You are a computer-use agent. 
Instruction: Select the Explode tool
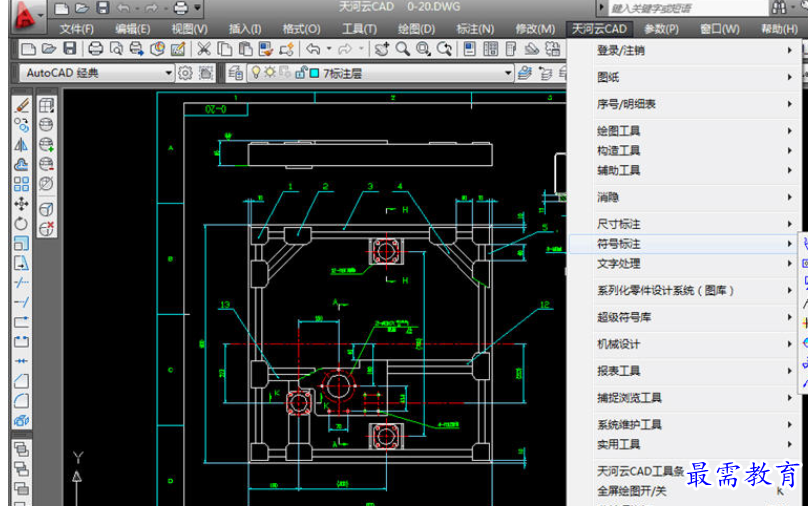point(22,420)
